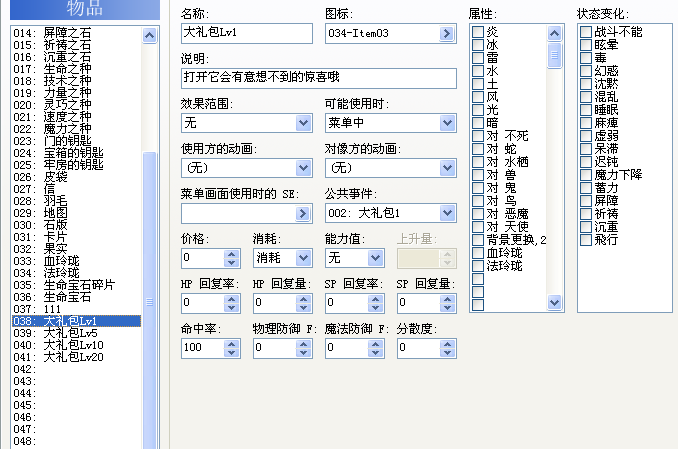Check the 雷 attribute box
The height and width of the screenshot is (449, 678).
coord(478,58)
